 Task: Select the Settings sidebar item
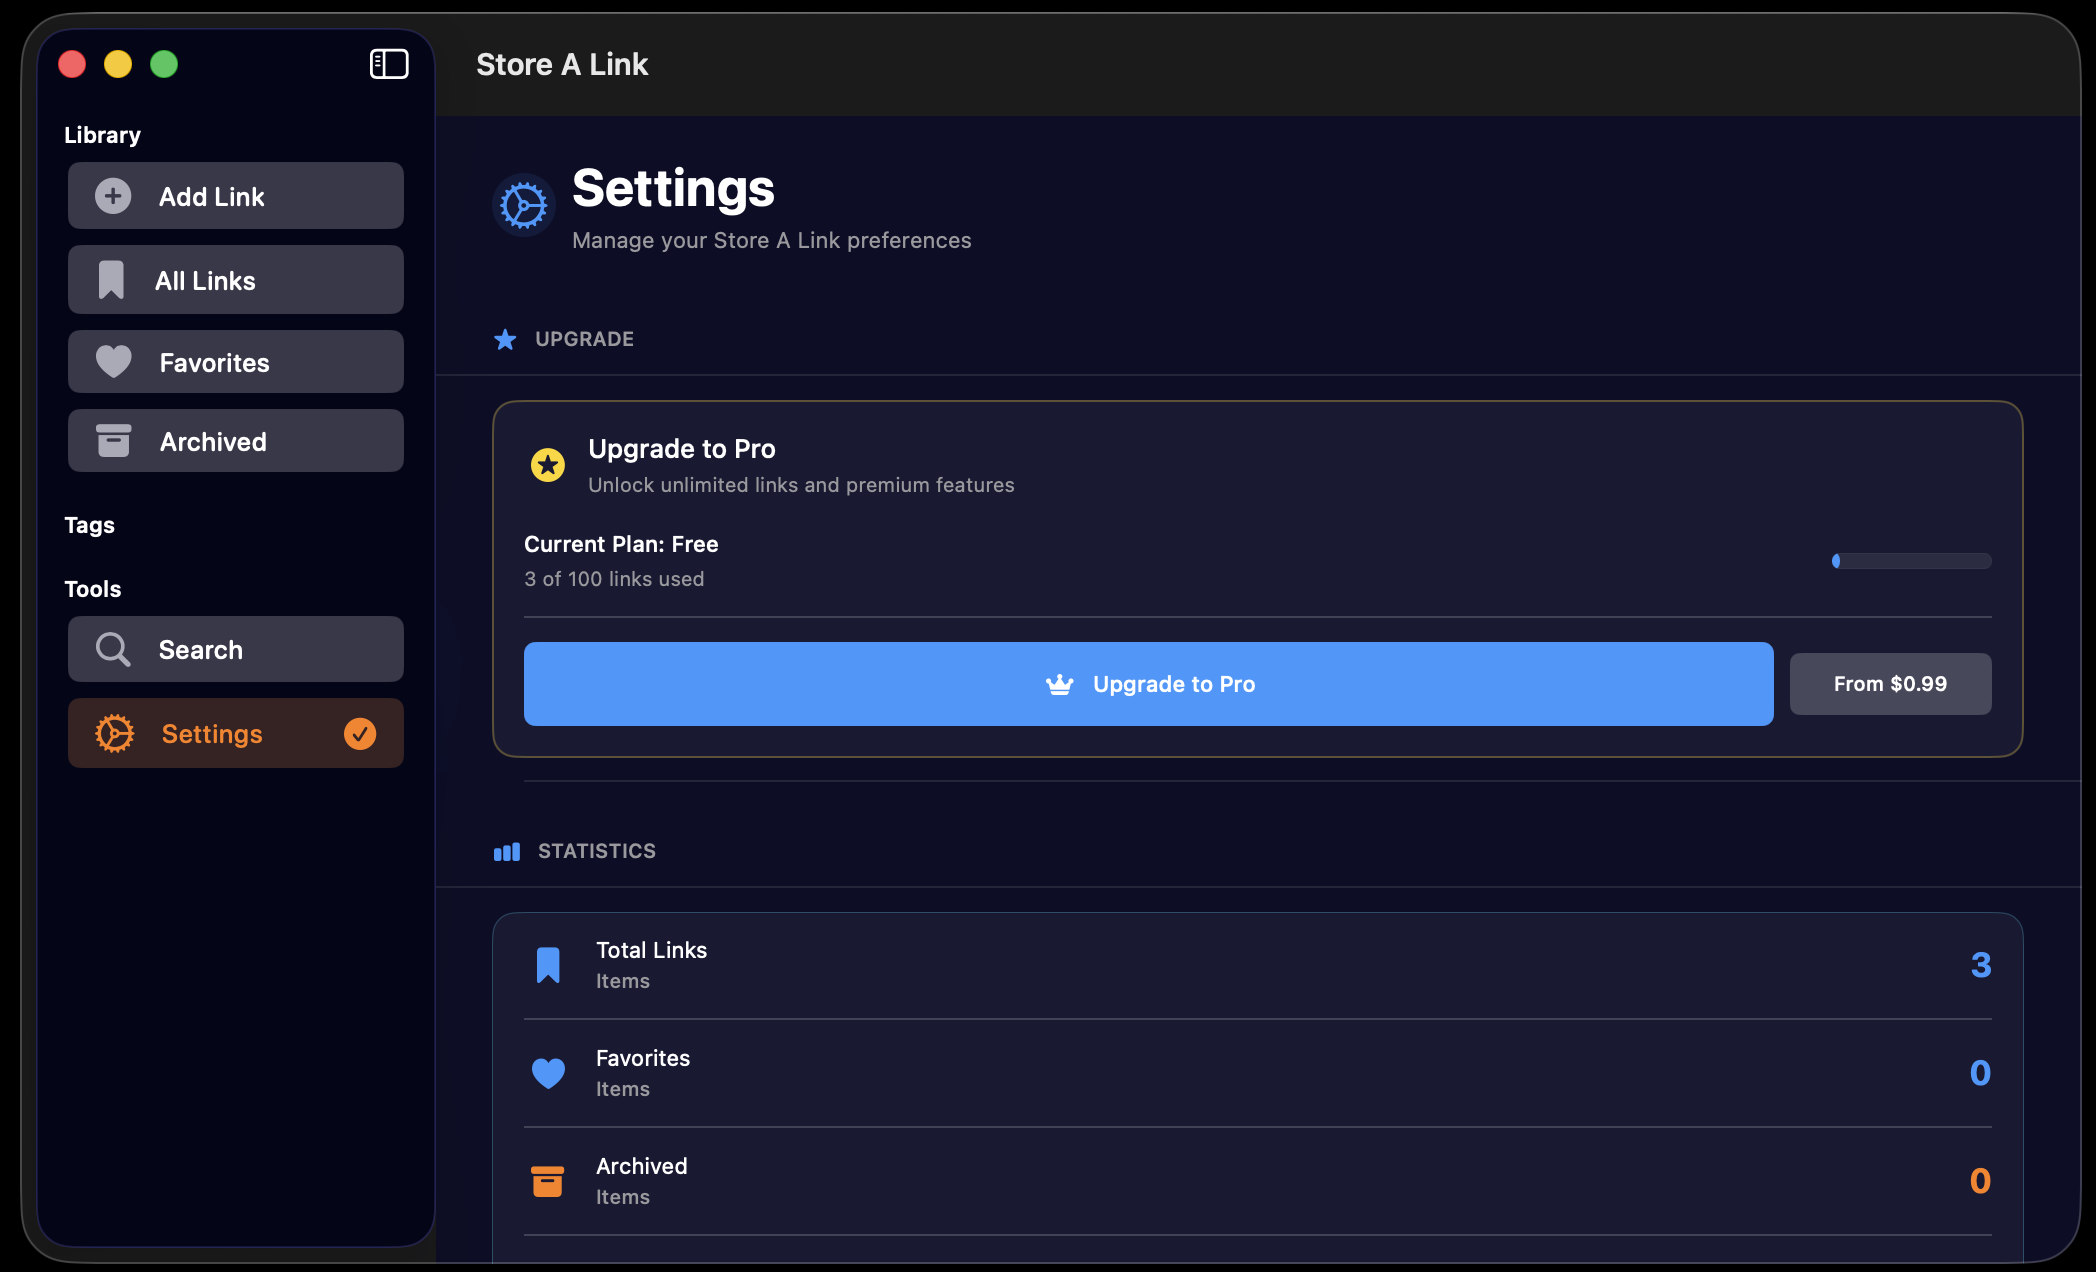click(x=236, y=733)
